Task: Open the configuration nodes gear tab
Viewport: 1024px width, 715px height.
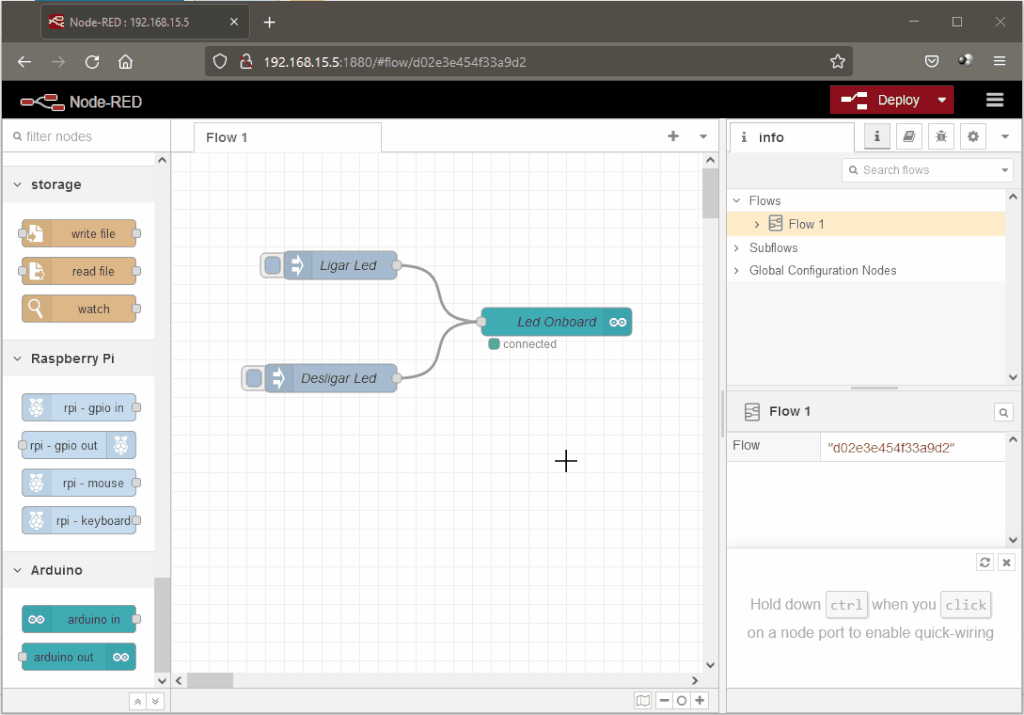Action: tap(973, 136)
